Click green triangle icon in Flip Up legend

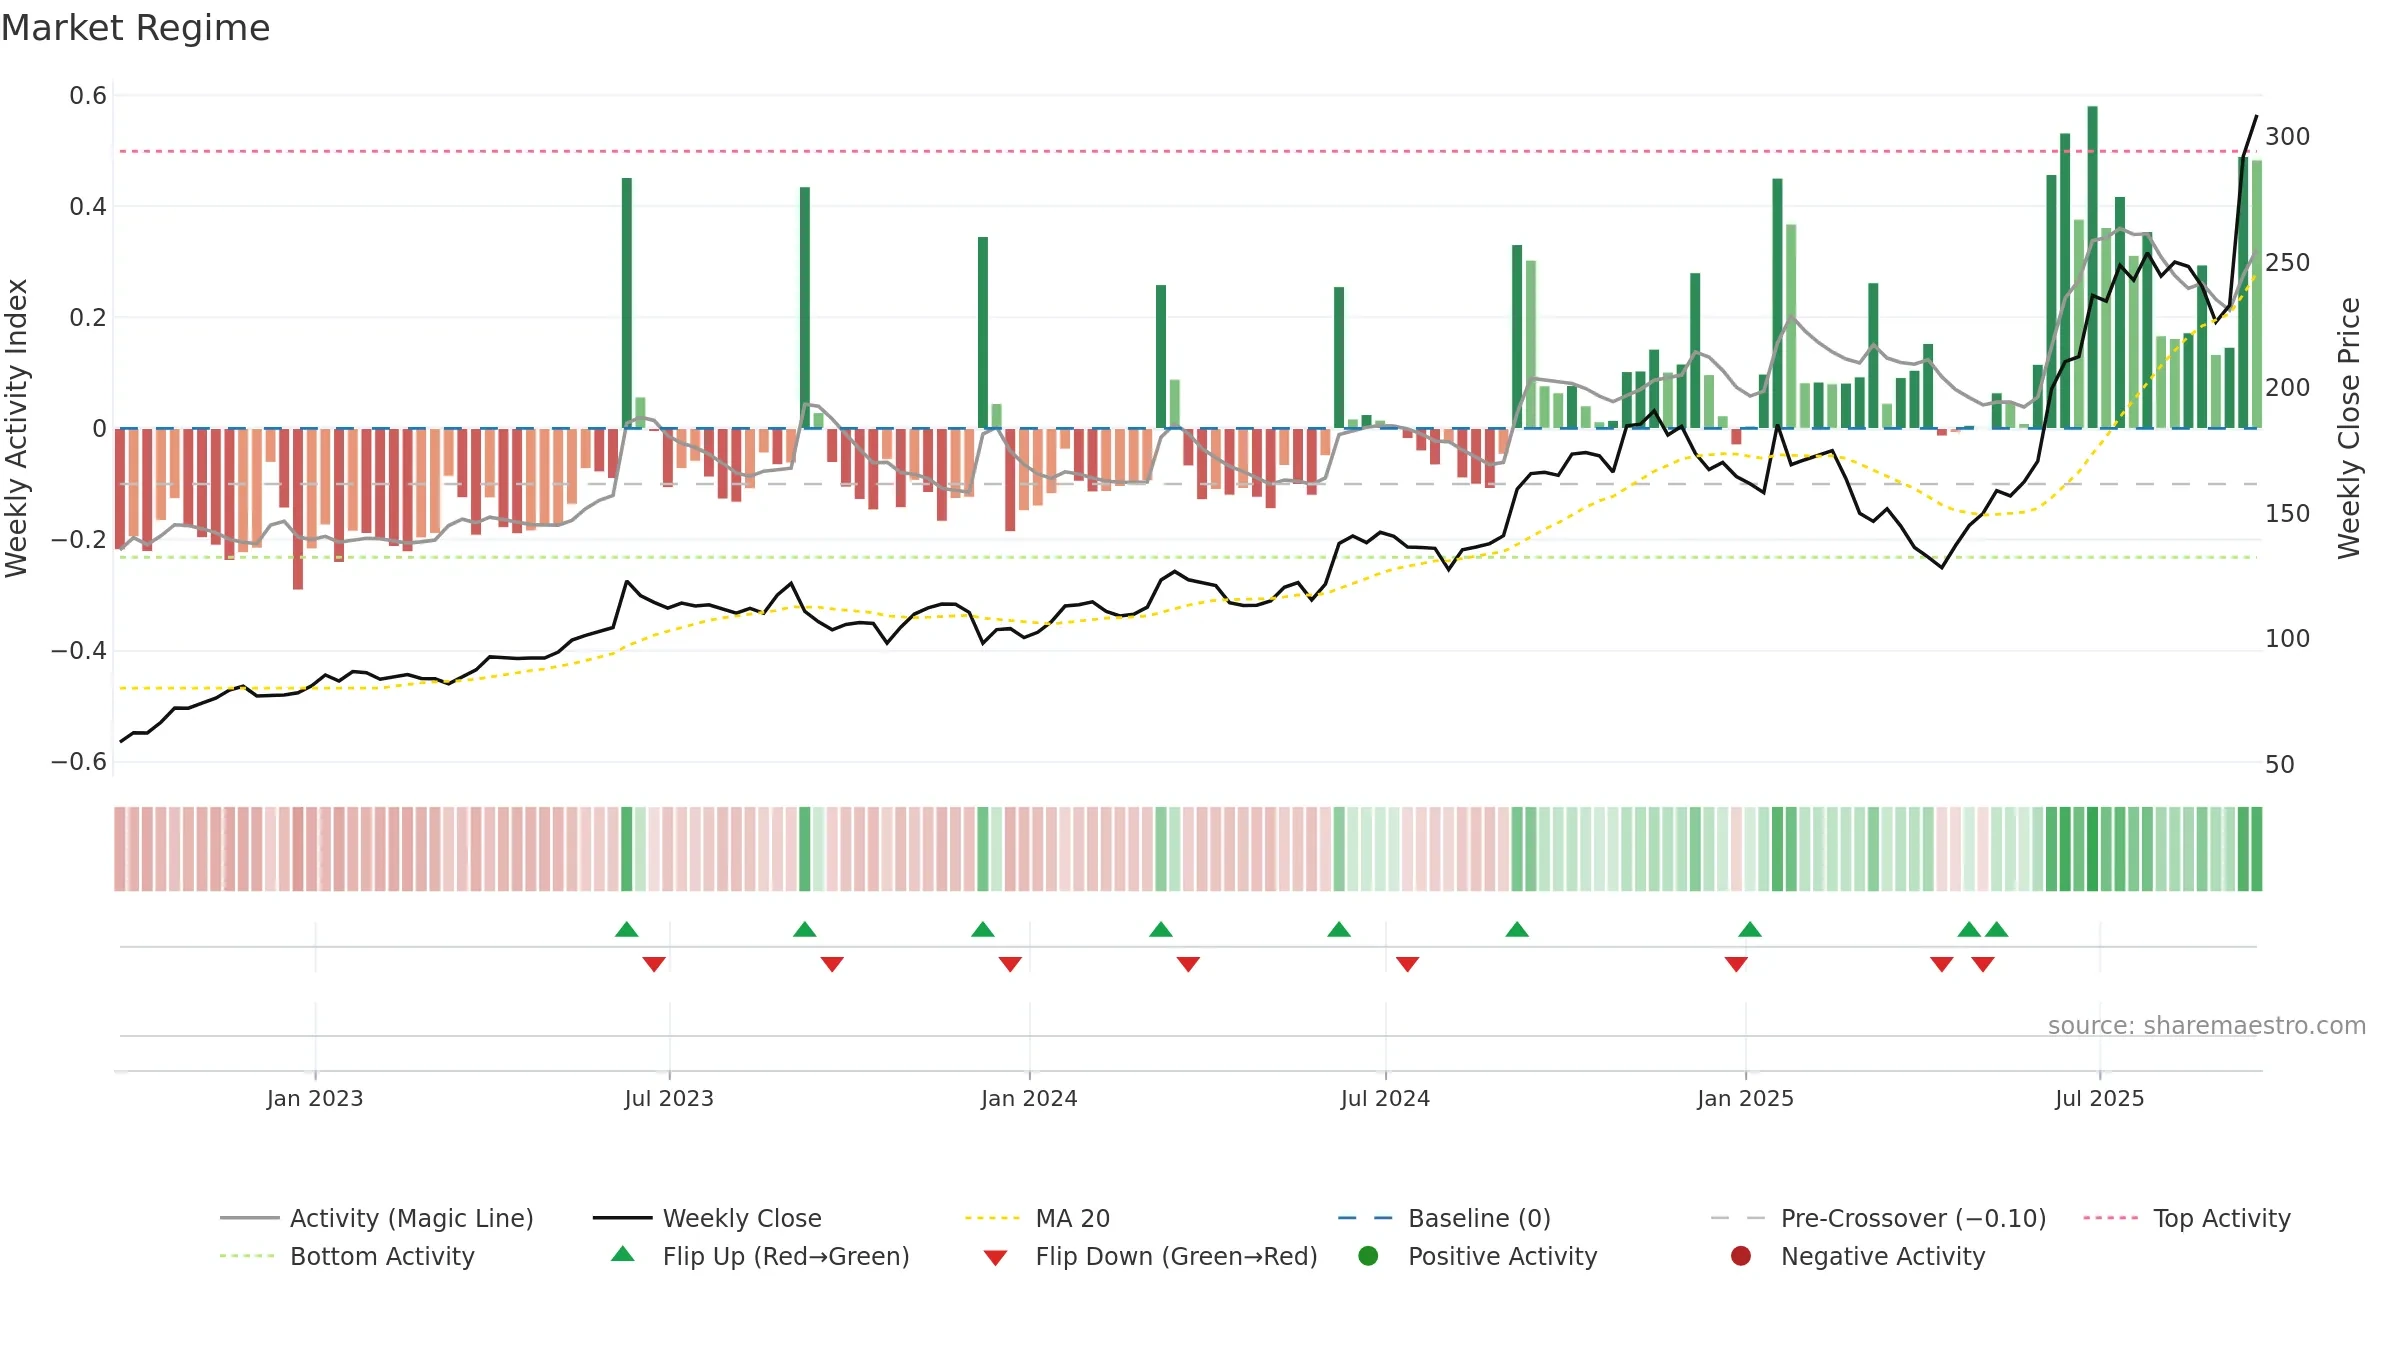click(623, 1254)
